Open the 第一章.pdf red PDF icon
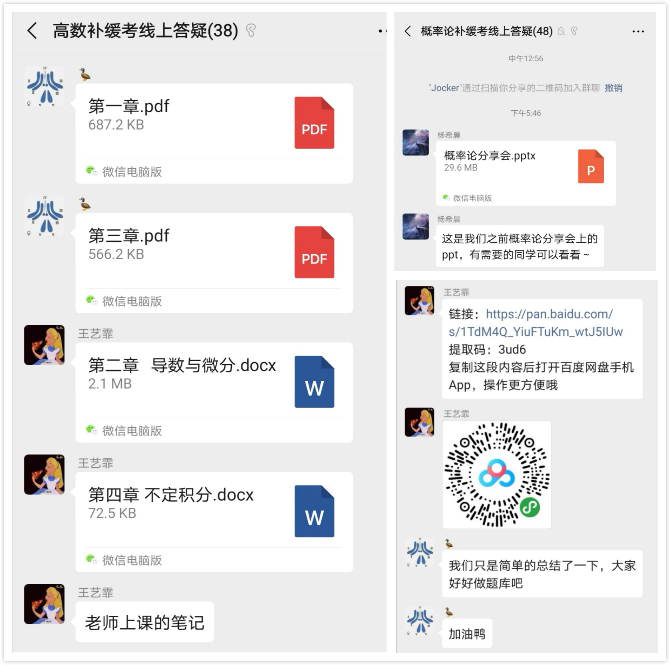Screen dimensions: 670x665 tap(314, 123)
